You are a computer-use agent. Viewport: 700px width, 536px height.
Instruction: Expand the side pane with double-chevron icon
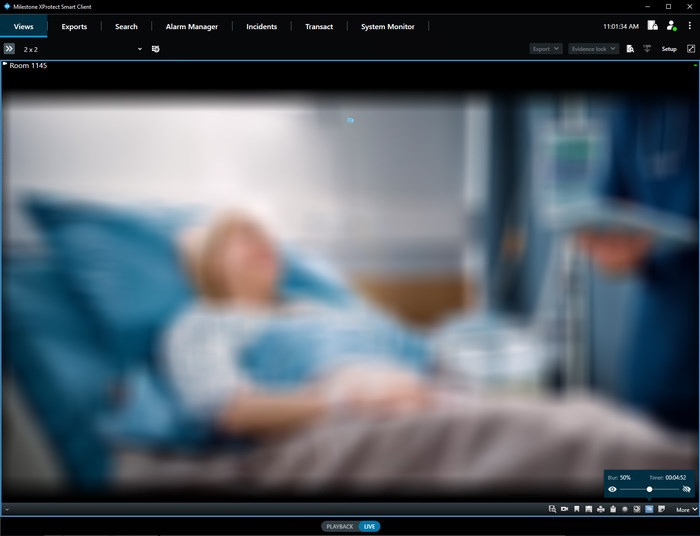coord(9,49)
